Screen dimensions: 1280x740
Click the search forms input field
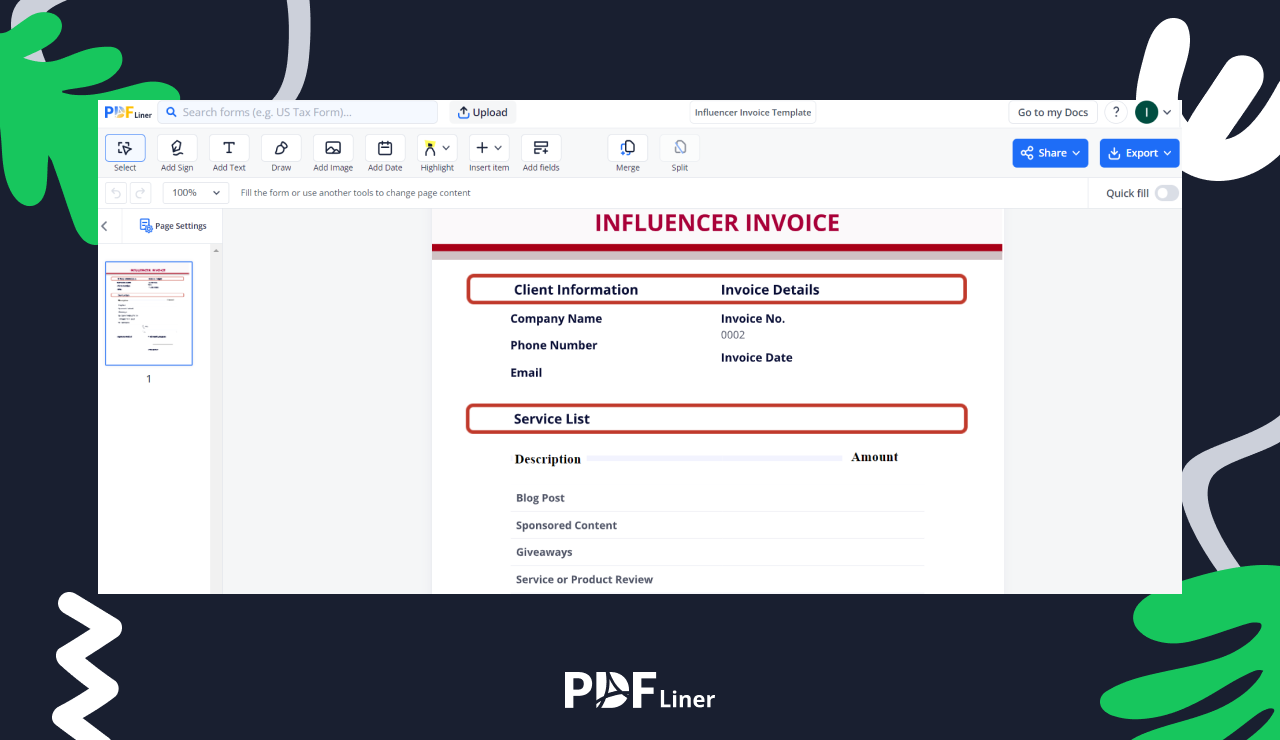298,113
